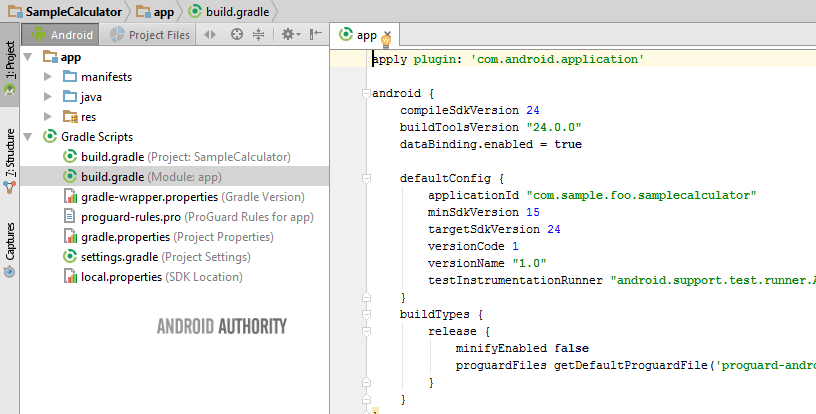Viewport: 816px width, 414px height.
Task: Click the build.gradle breadcrumb
Action: pos(230,11)
